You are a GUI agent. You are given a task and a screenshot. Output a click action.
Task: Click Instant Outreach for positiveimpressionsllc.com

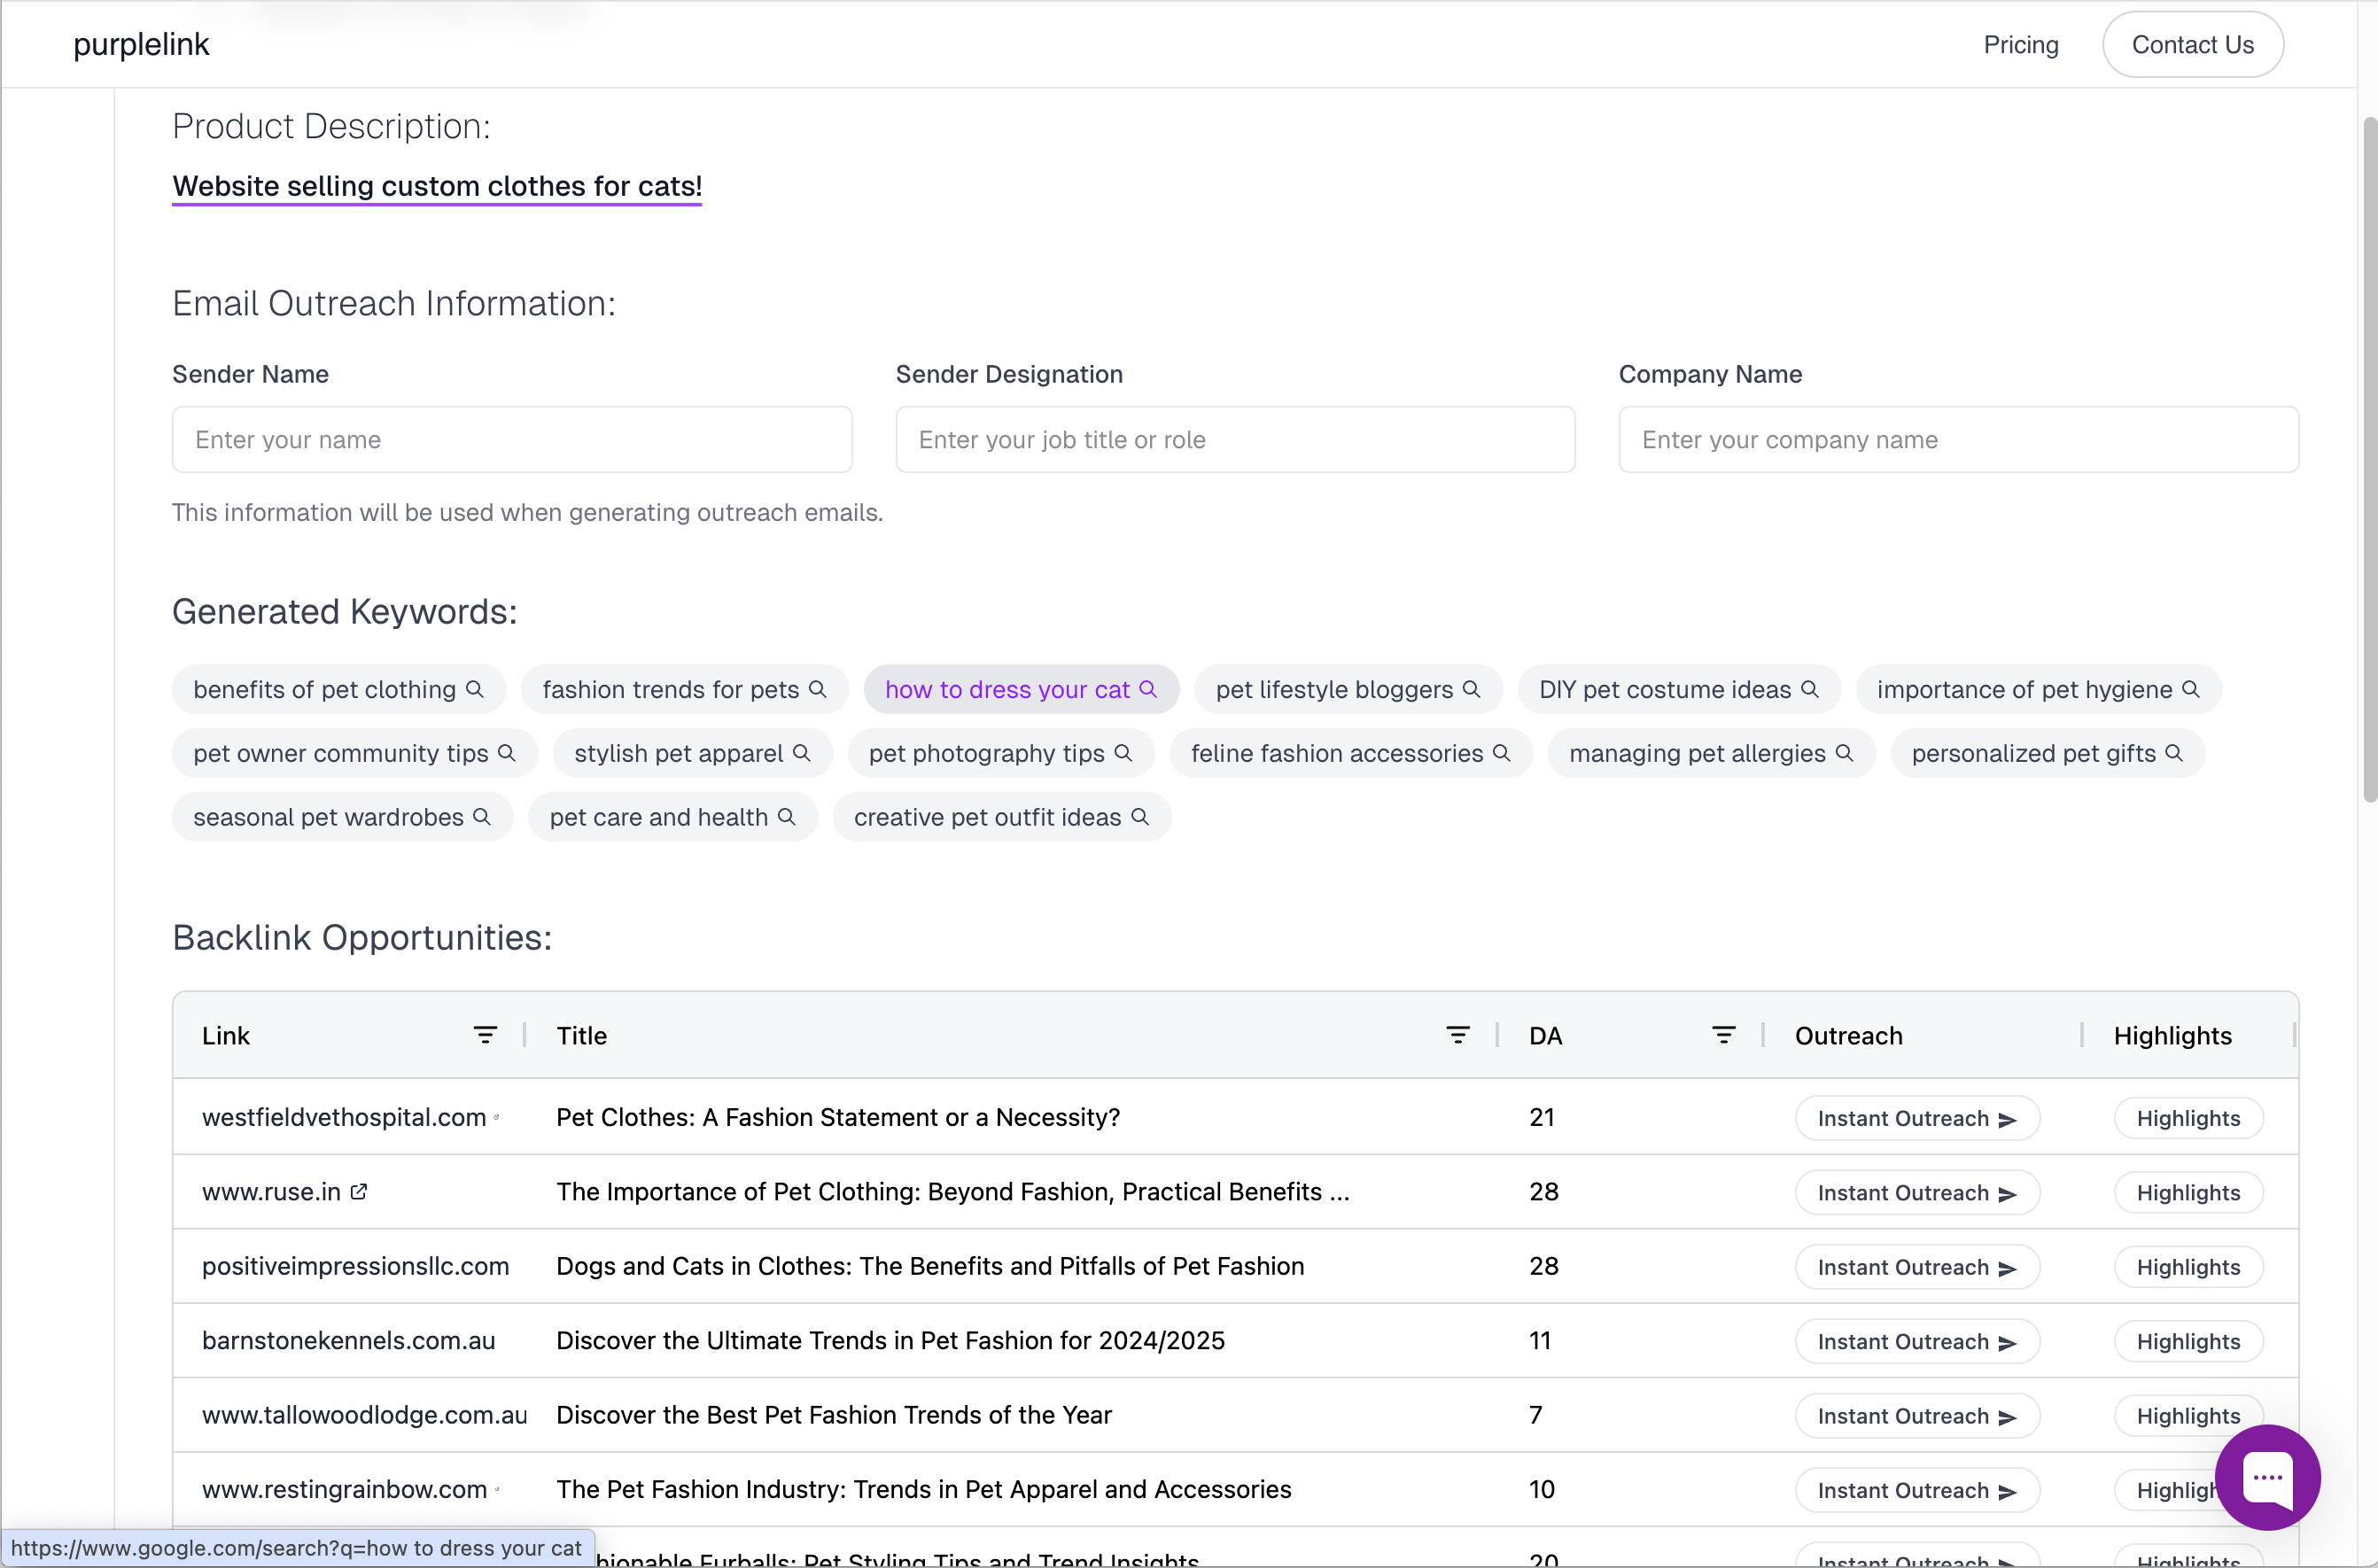tap(1917, 1267)
